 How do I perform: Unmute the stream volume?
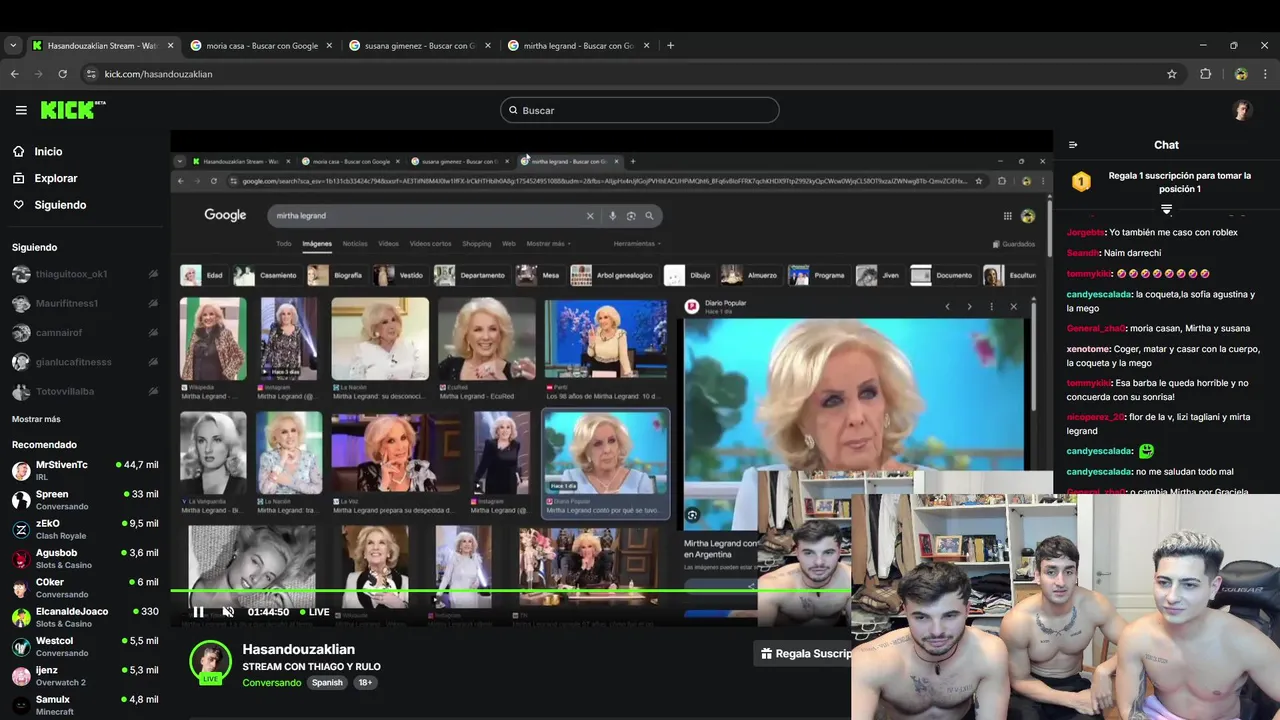click(x=228, y=612)
